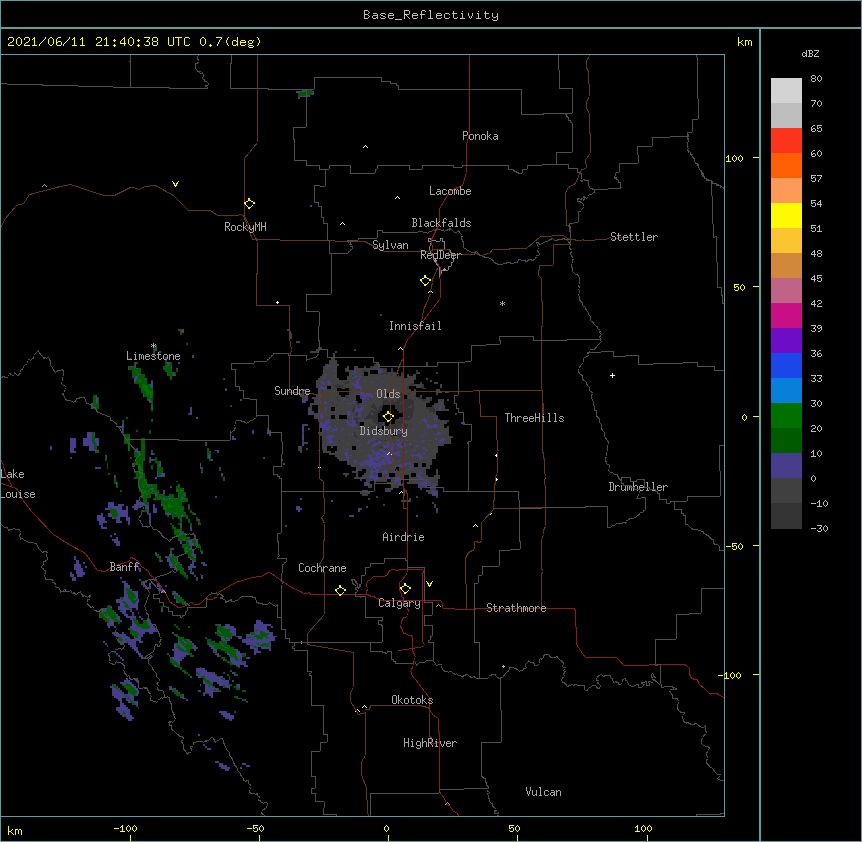Image resolution: width=862 pixels, height=842 pixels.
Task: Click the dBZ legend heading
Action: pos(810,53)
